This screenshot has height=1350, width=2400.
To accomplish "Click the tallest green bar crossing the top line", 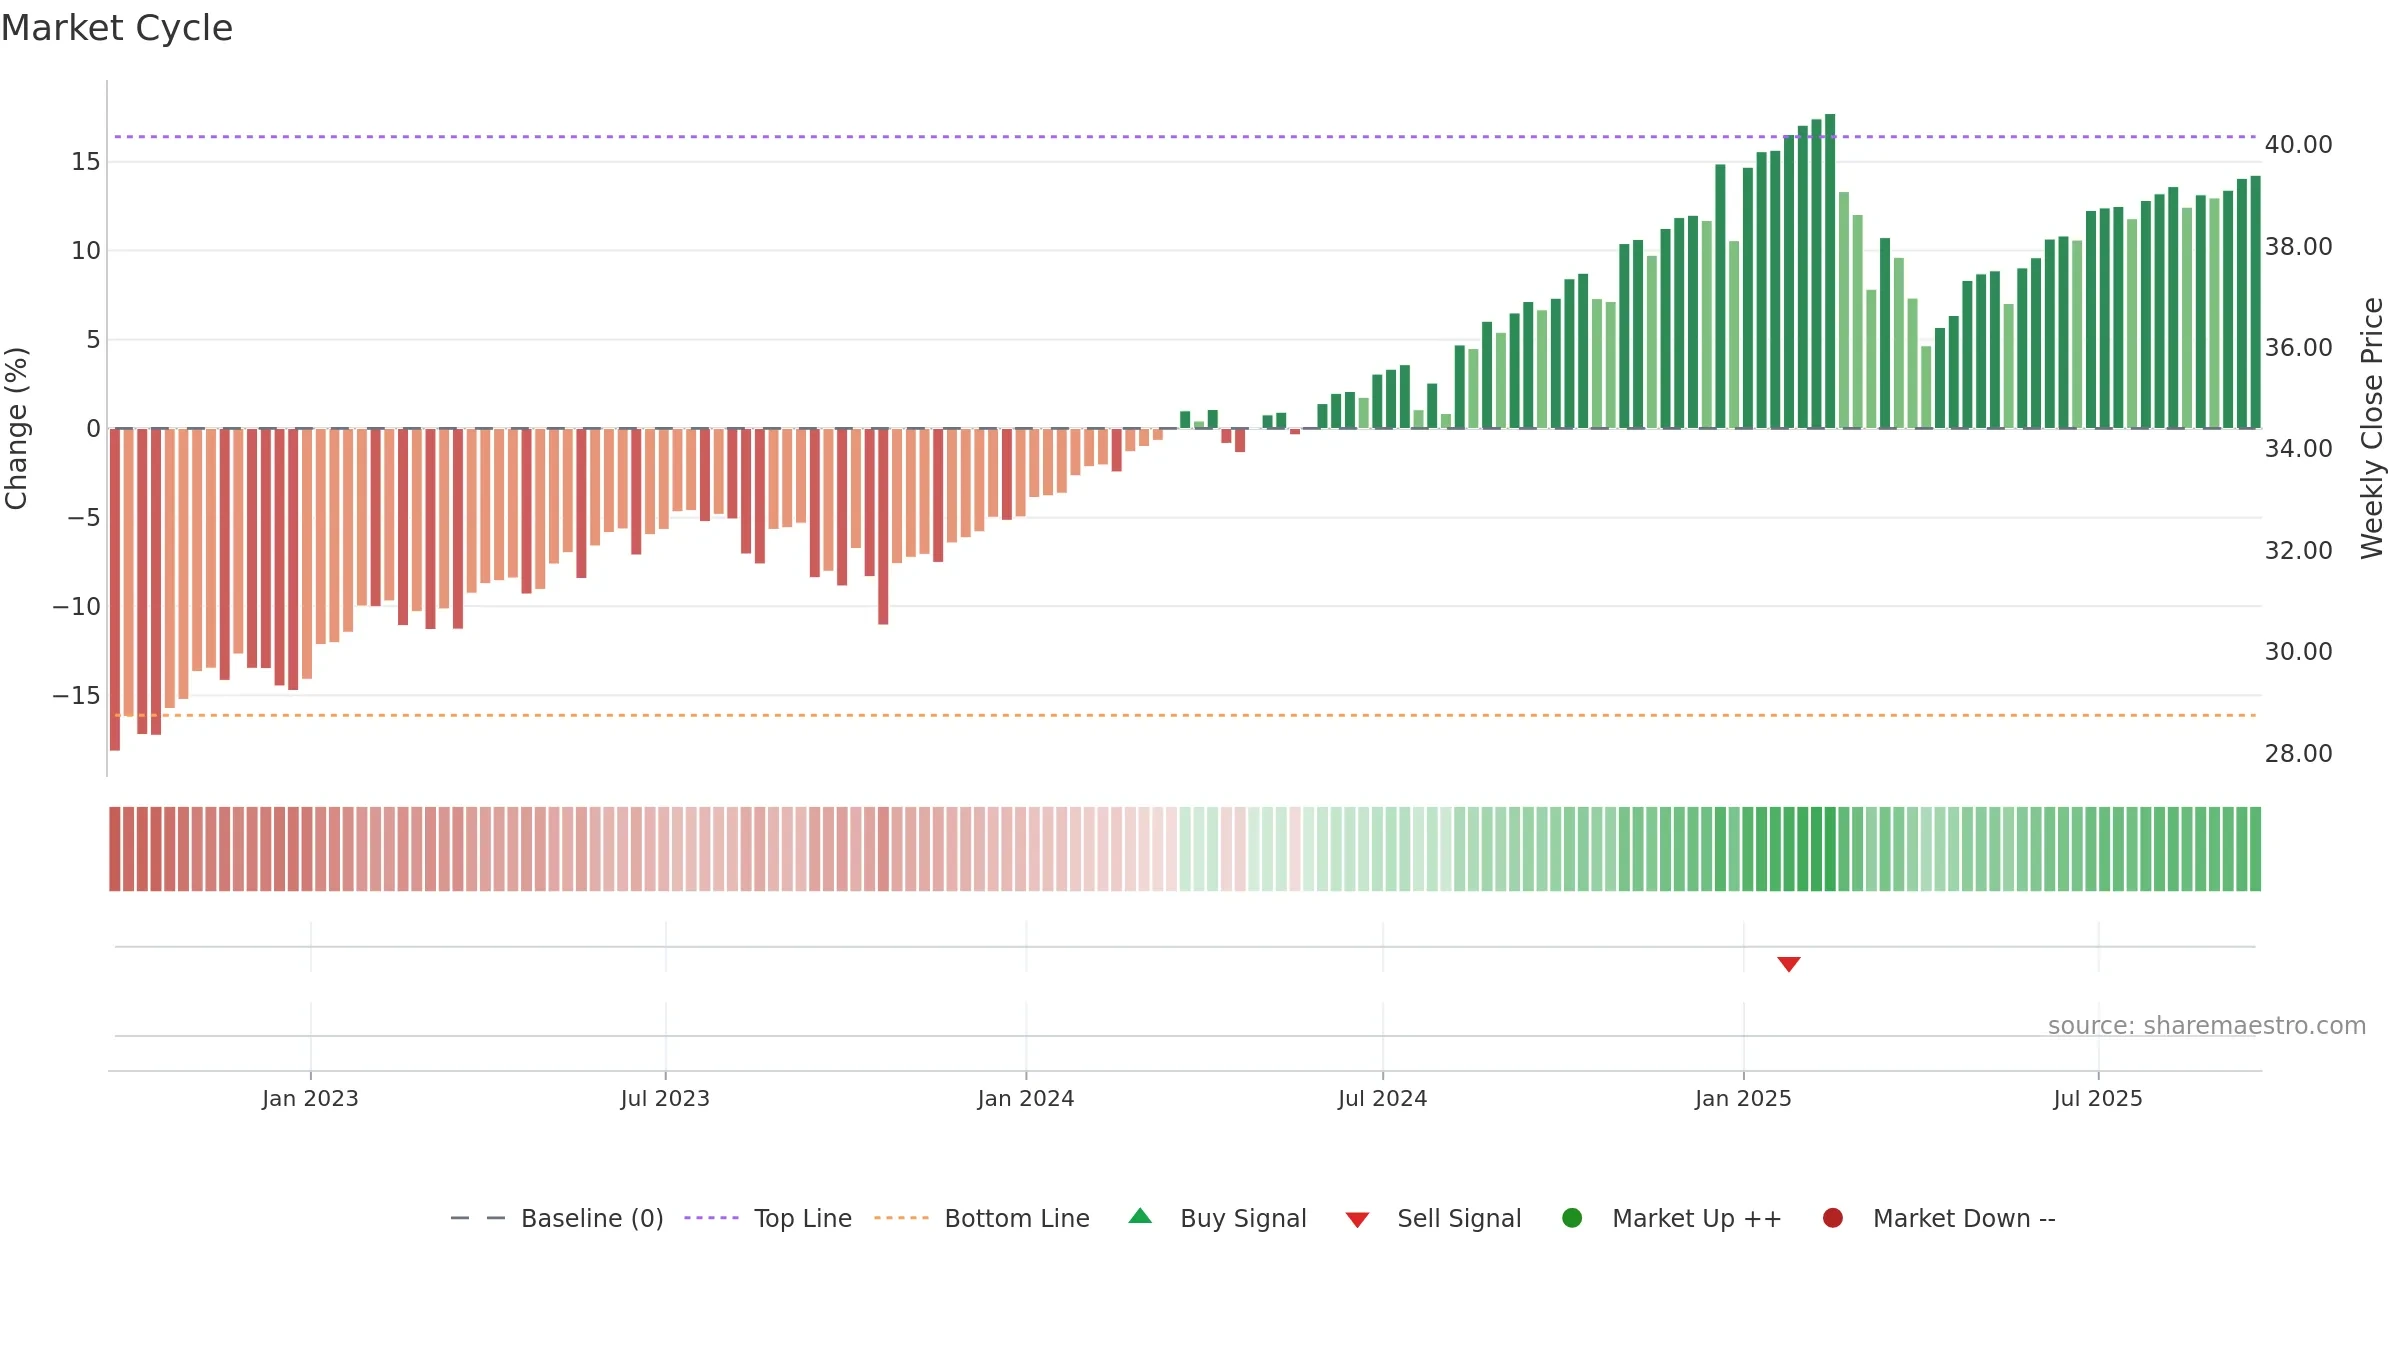I will coord(1830,271).
